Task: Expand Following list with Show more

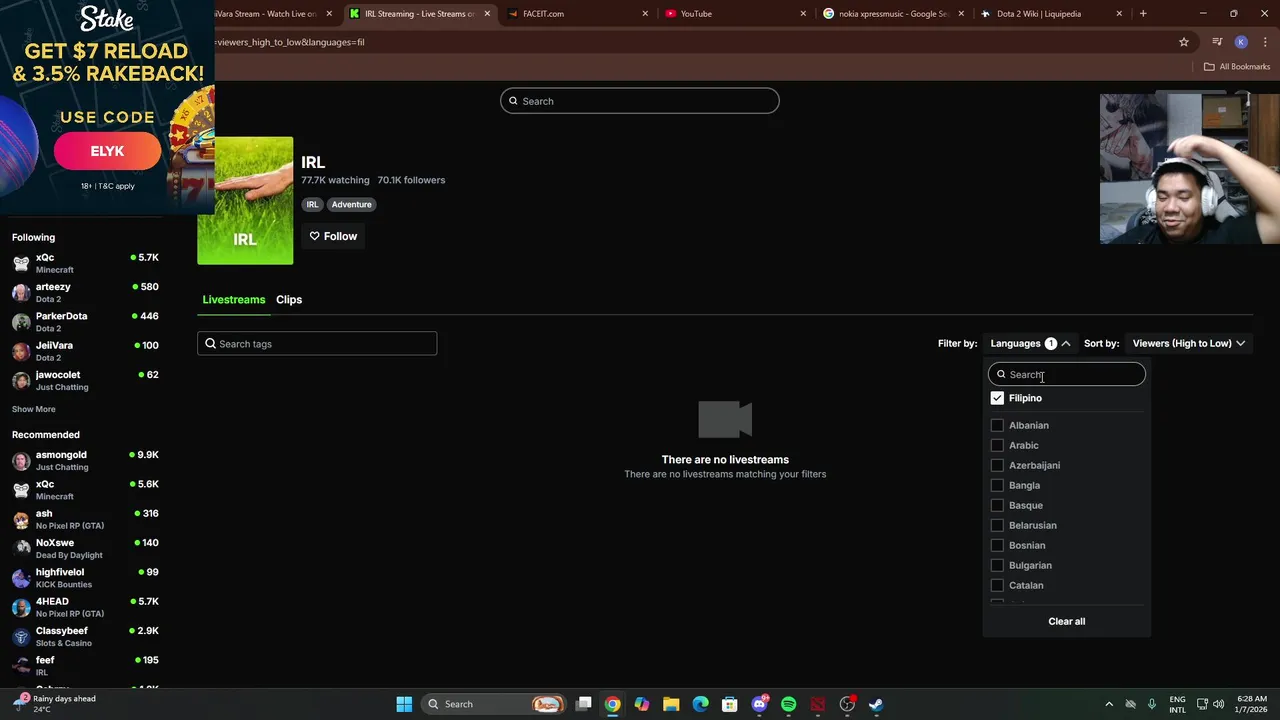Action: click(33, 409)
